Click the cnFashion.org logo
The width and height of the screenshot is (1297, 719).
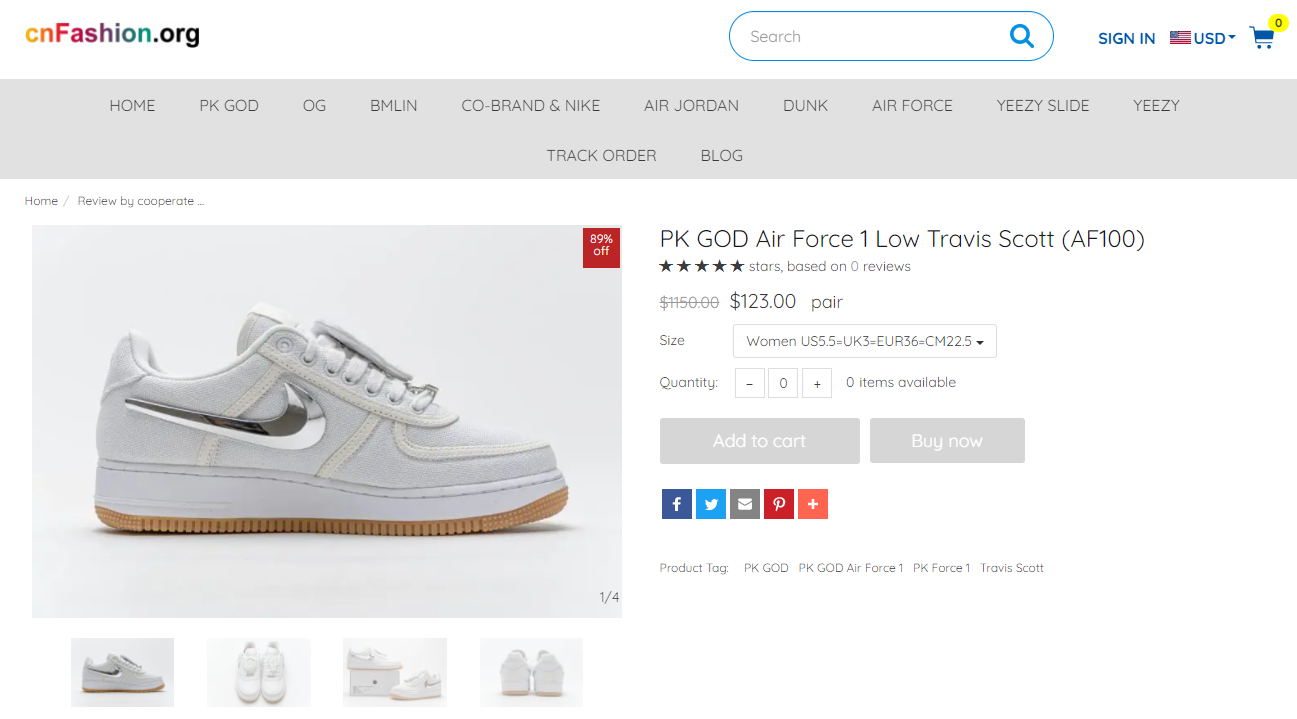112,35
